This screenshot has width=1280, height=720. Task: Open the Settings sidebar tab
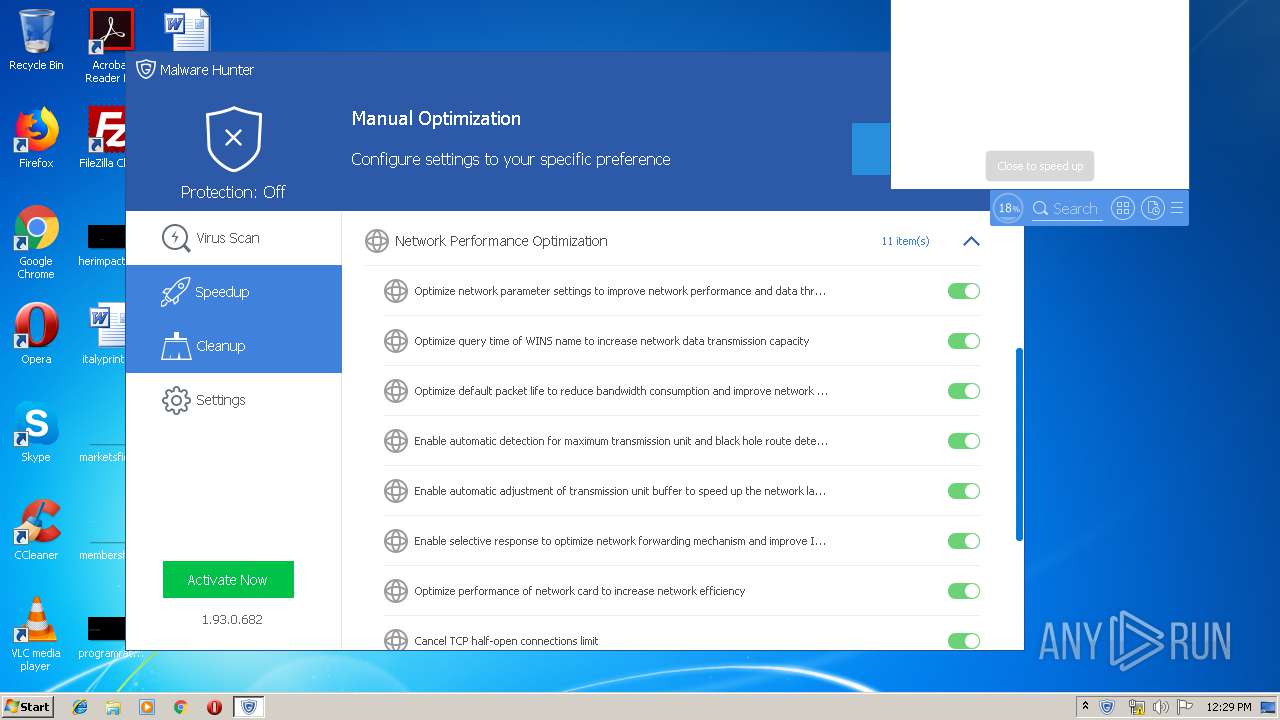pyautogui.click(x=233, y=400)
